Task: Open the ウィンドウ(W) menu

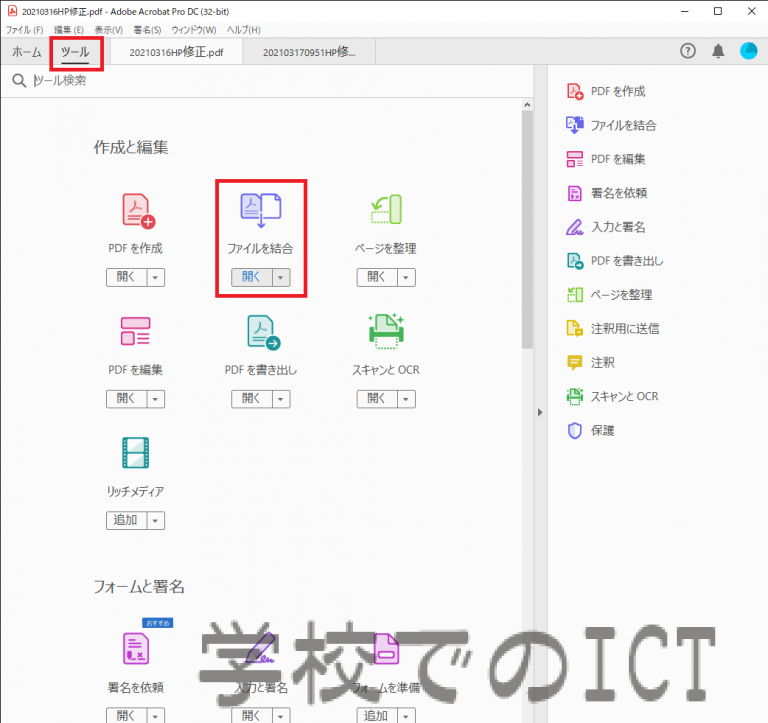Action: pyautogui.click(x=193, y=30)
